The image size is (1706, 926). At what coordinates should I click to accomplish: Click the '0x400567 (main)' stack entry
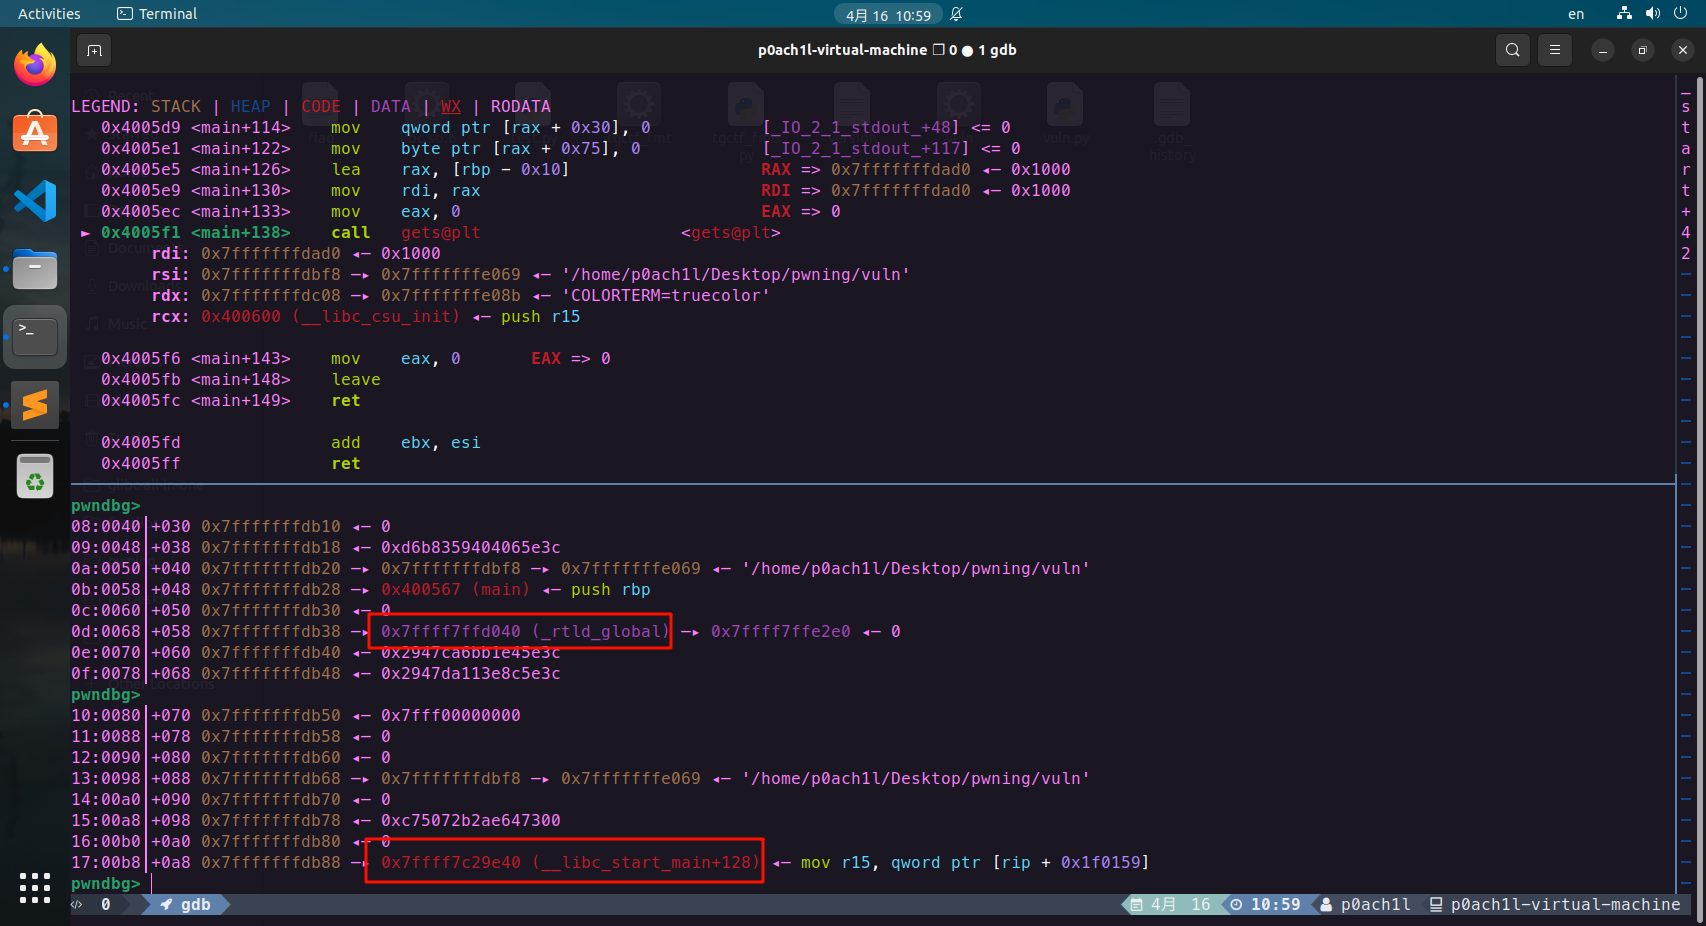[455, 589]
